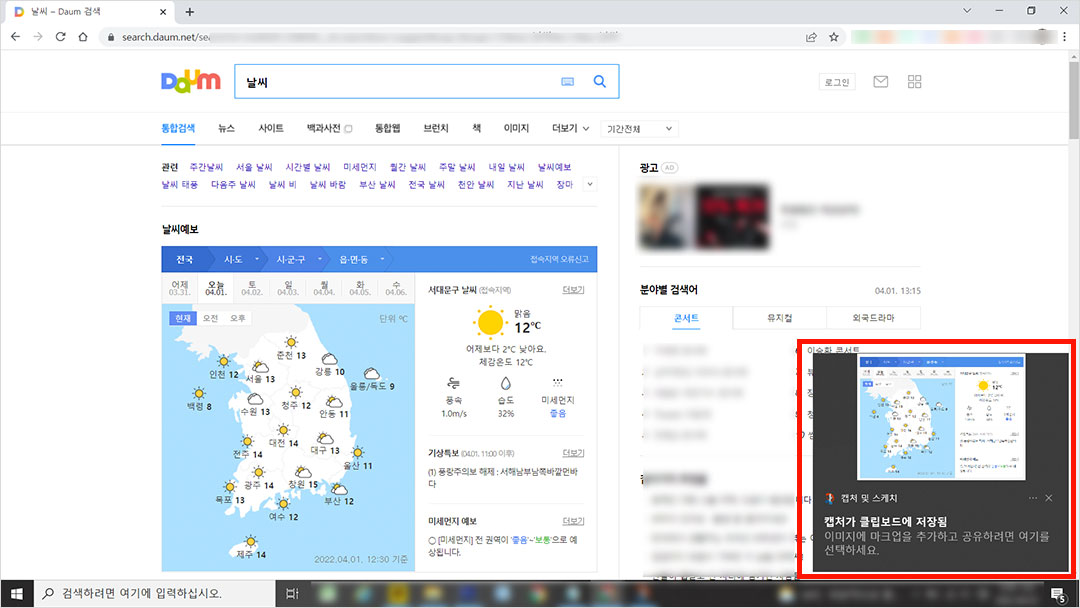Select 일 04.03 date
This screenshot has height=608, width=1080.
288,288
